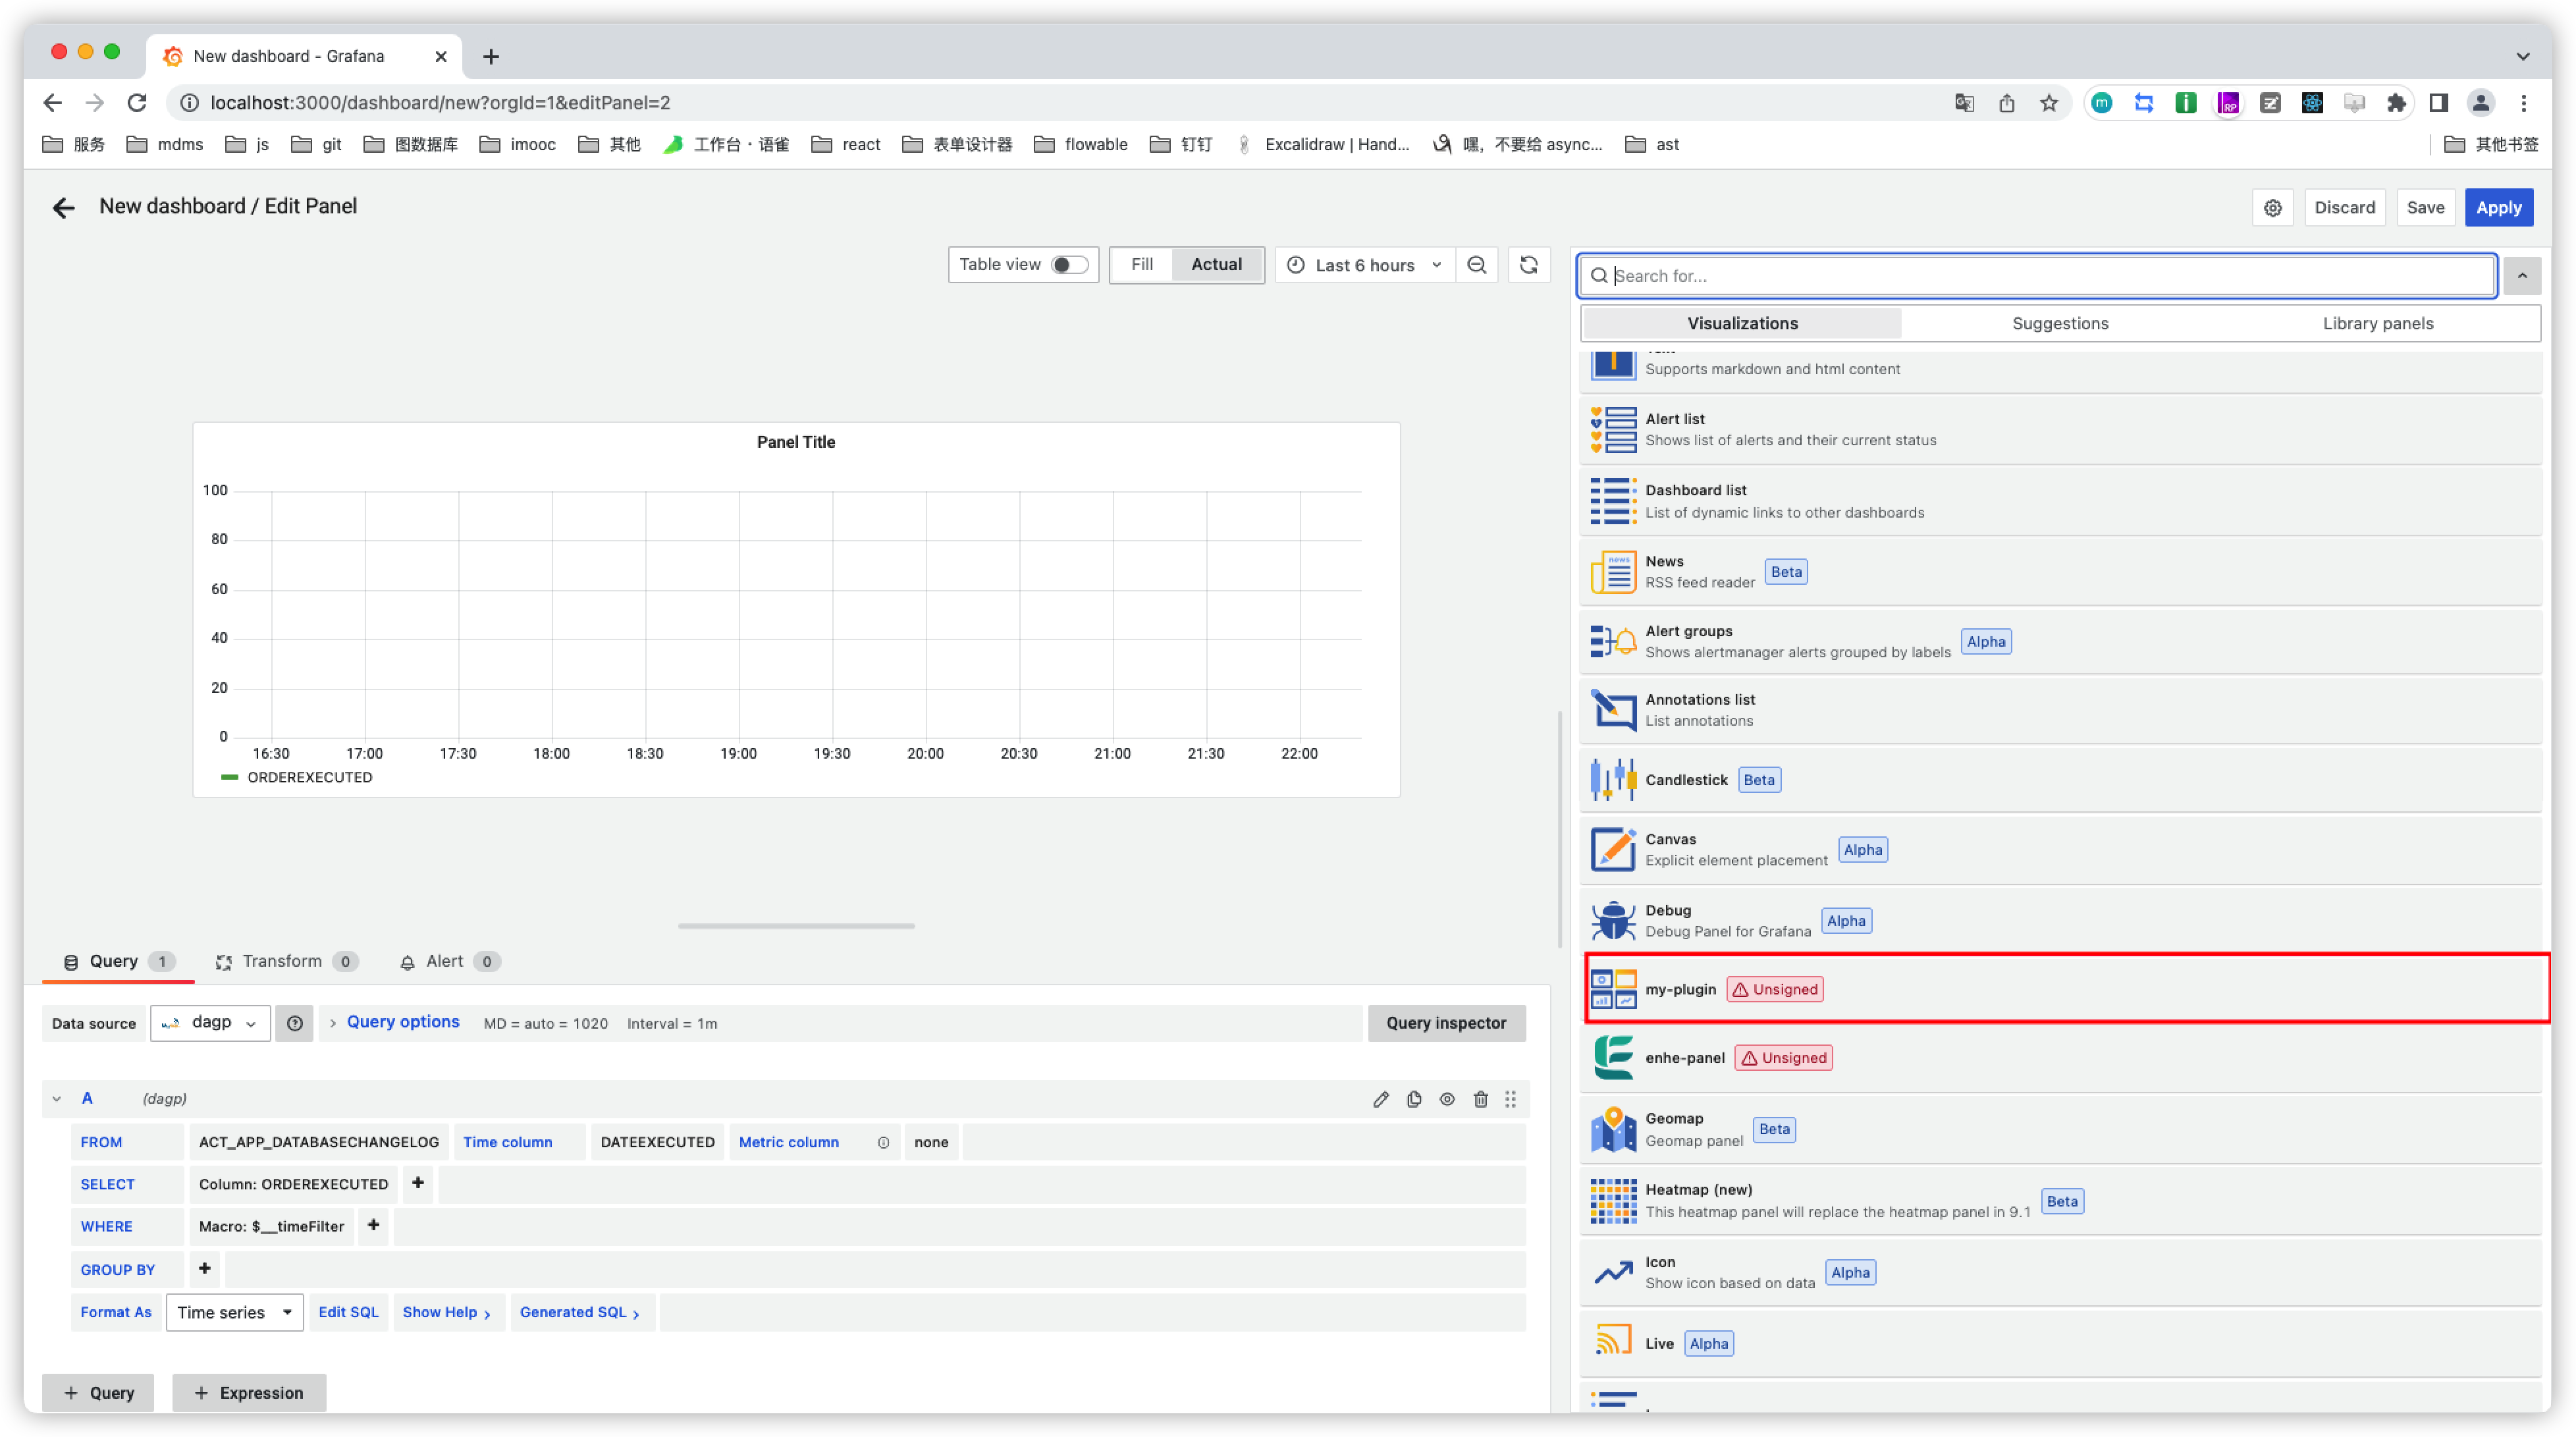Open the Suggestions tab
2576x1437 pixels.
click(x=2060, y=323)
